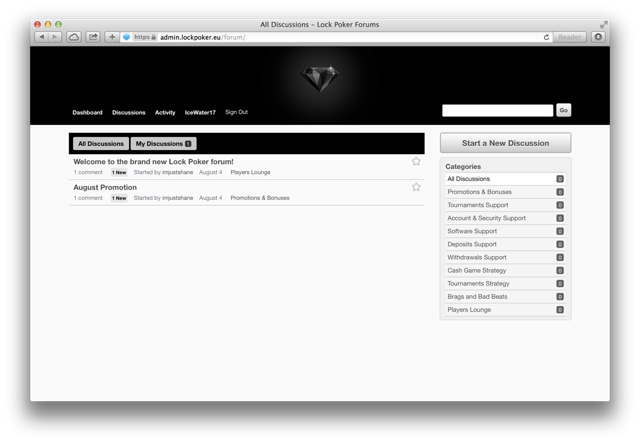The width and height of the screenshot is (640, 443).
Task: Click 1 New badge on August Promotion
Action: (119, 198)
